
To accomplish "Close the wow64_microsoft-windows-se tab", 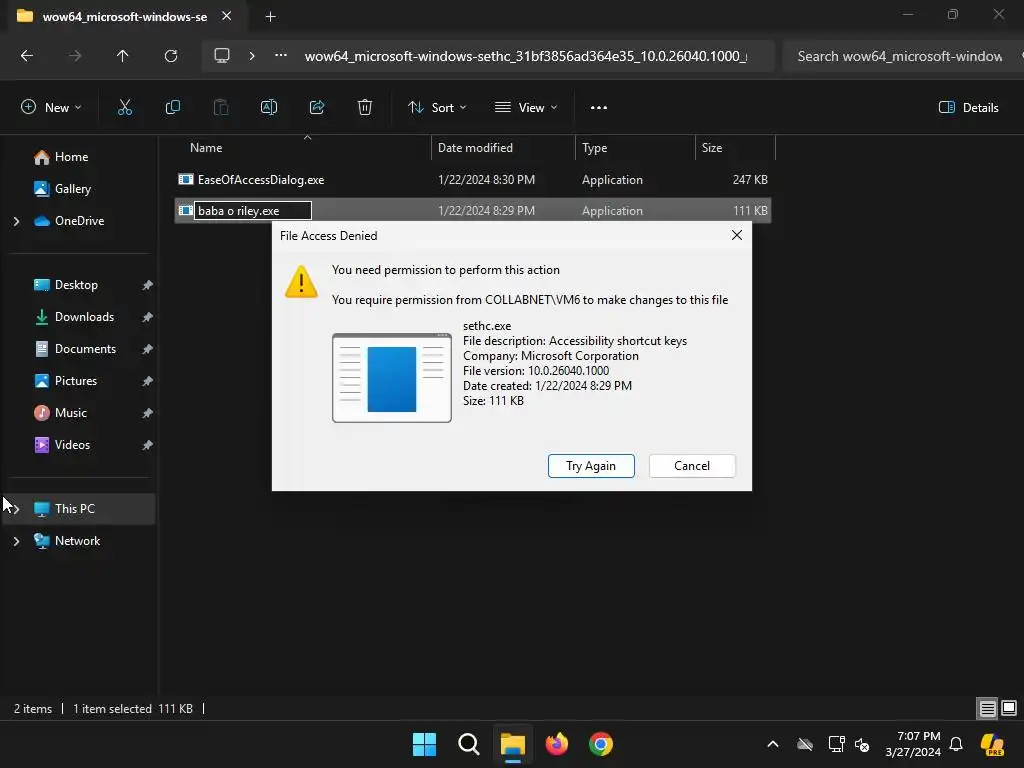I will click(227, 16).
